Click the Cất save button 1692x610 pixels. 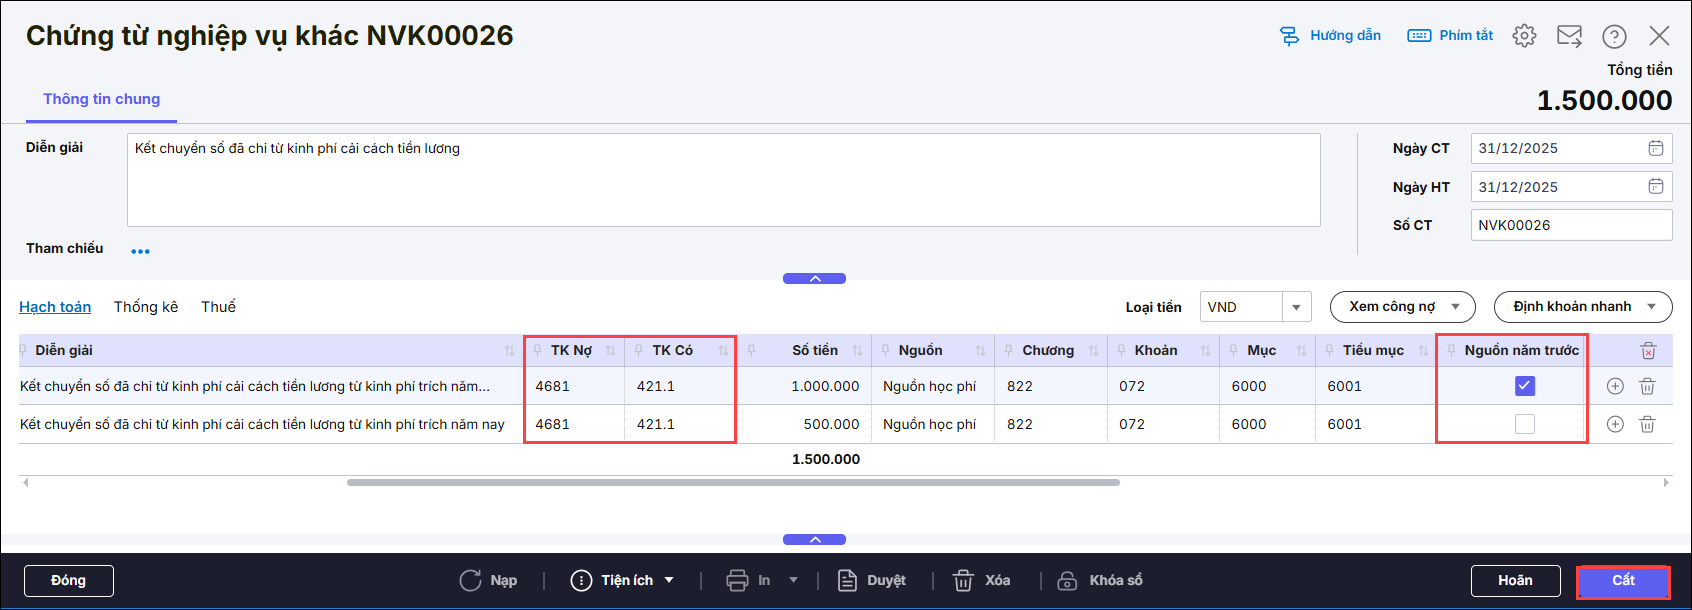pyautogui.click(x=1623, y=581)
